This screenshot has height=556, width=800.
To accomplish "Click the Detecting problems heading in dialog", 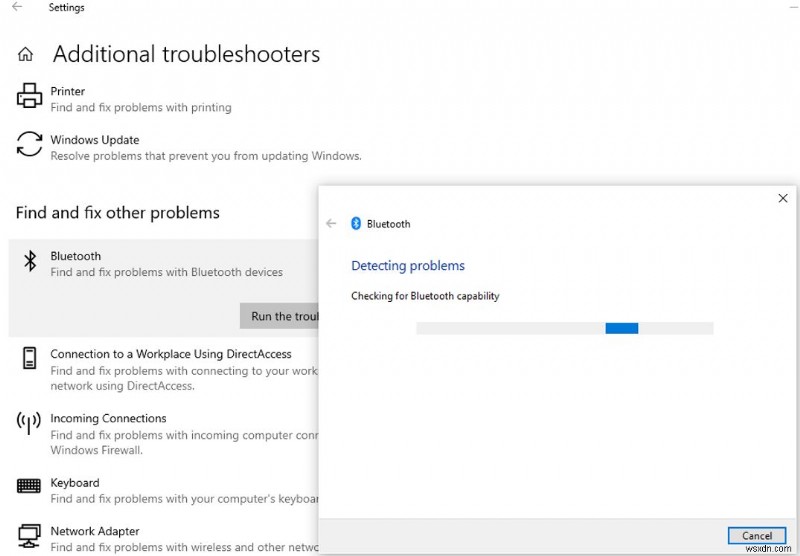I will point(408,266).
